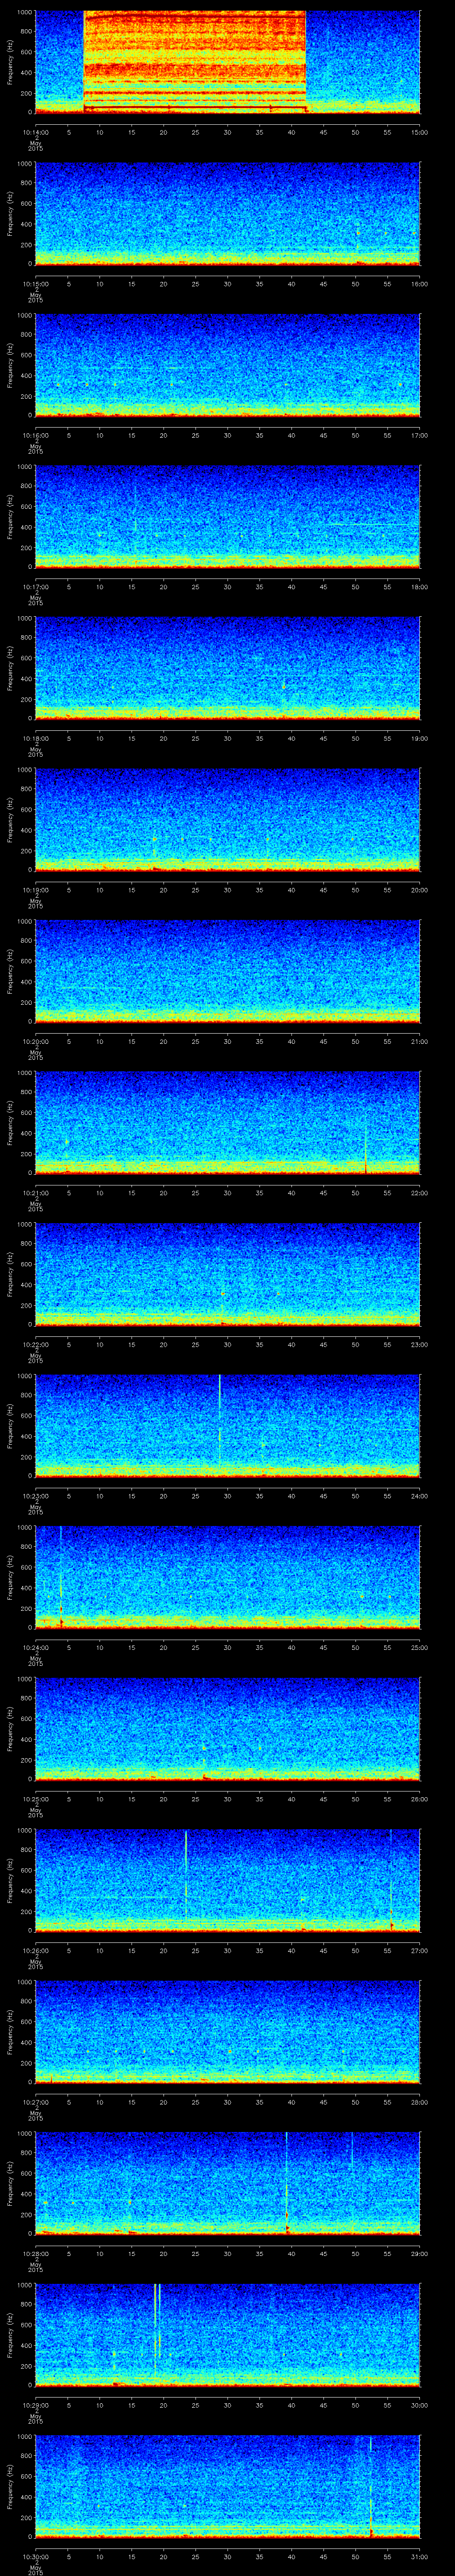
Task: Select the spectrogram panel starting at 10:20:00
Action: tap(227, 971)
